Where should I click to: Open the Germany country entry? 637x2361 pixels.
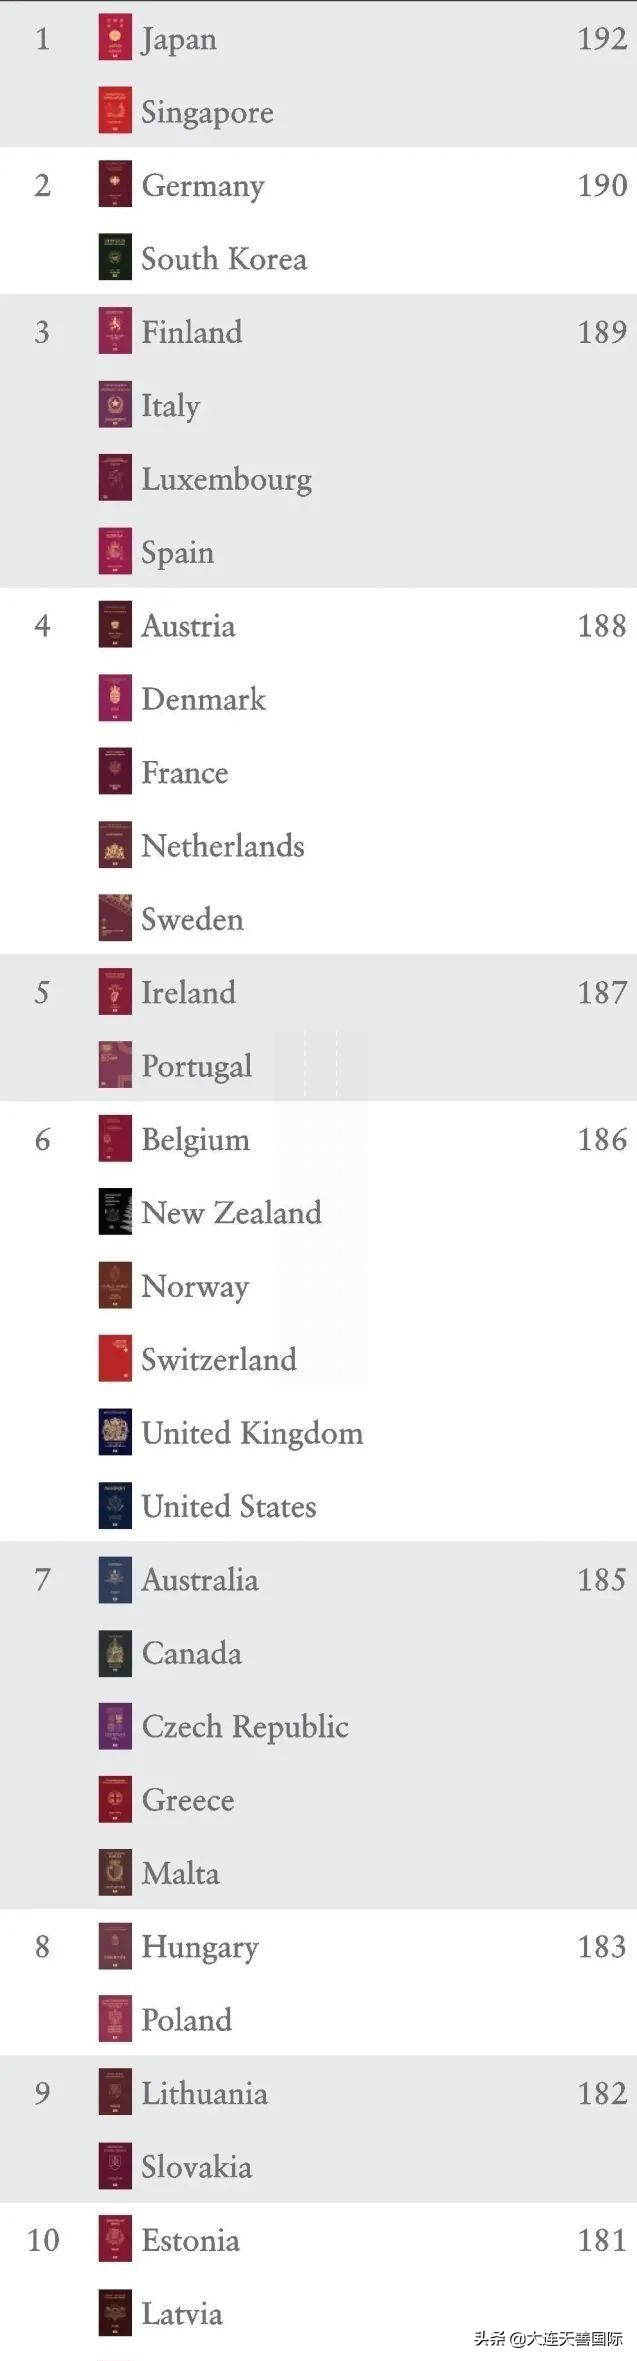(x=203, y=185)
